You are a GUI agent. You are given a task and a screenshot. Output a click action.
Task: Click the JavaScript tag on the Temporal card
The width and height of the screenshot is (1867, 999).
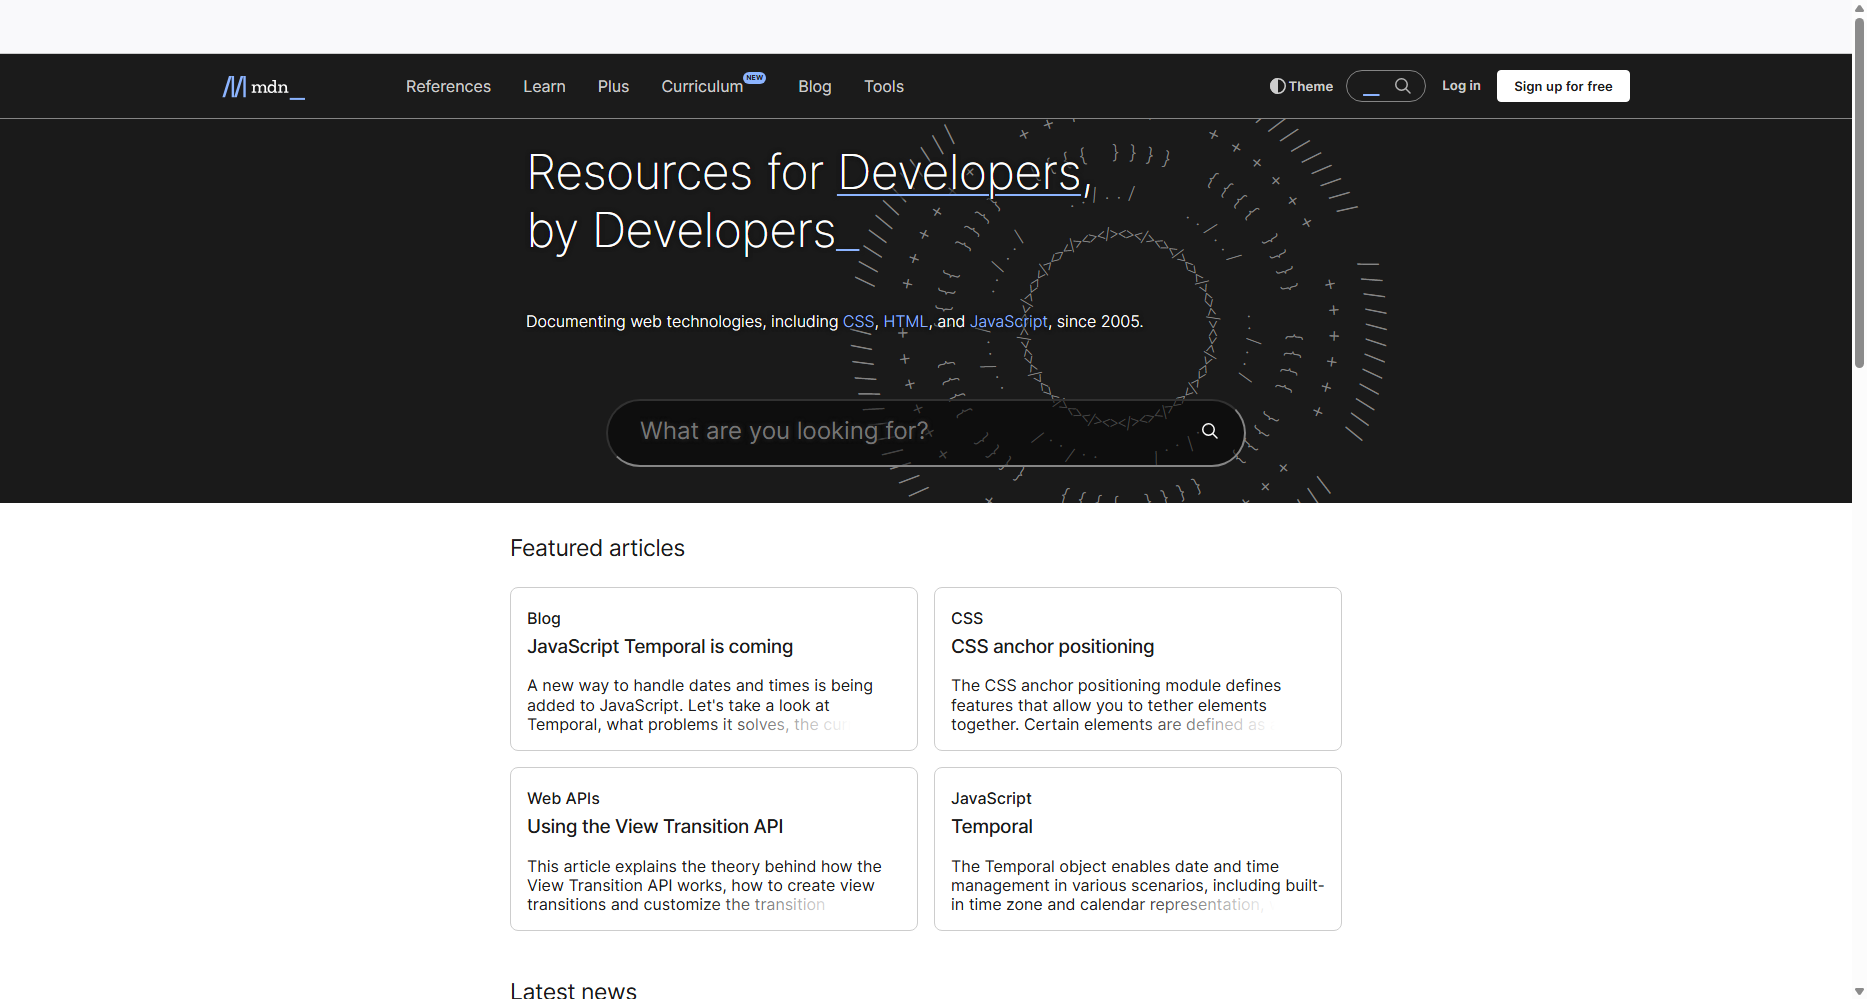tap(991, 798)
